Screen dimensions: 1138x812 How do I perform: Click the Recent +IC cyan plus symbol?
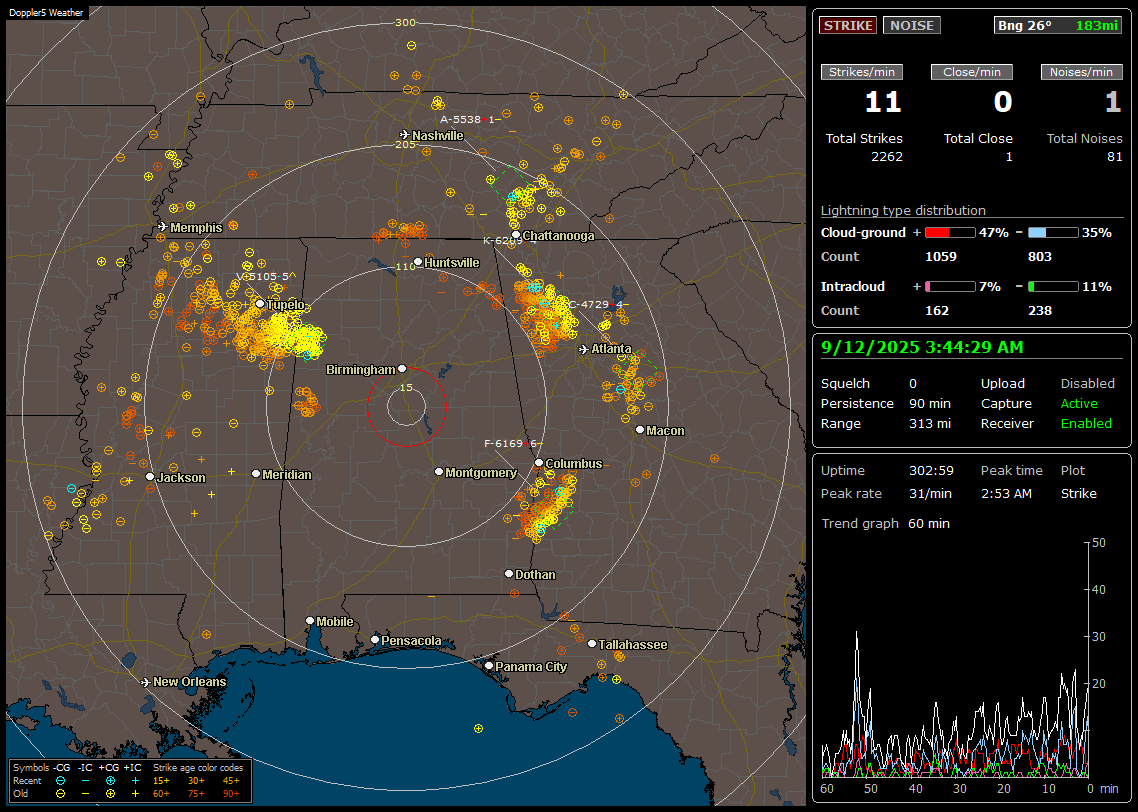click(x=135, y=781)
